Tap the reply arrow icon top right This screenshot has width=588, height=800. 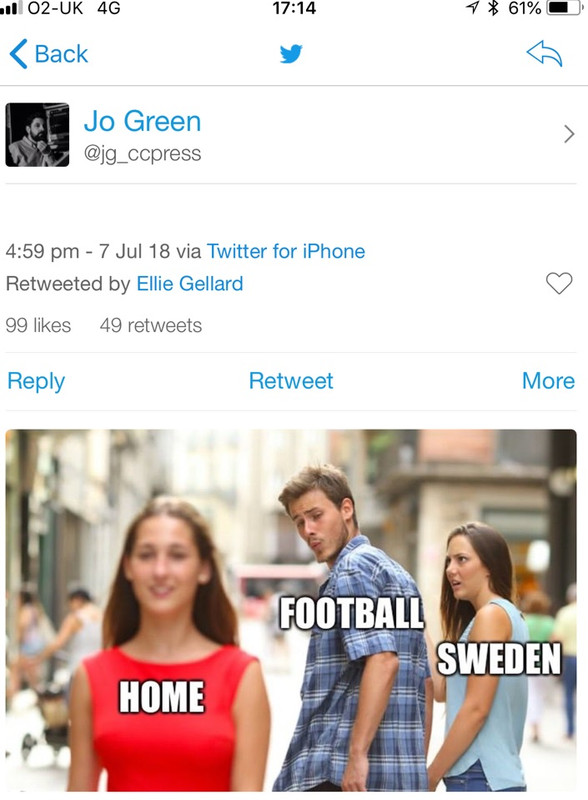click(x=544, y=54)
